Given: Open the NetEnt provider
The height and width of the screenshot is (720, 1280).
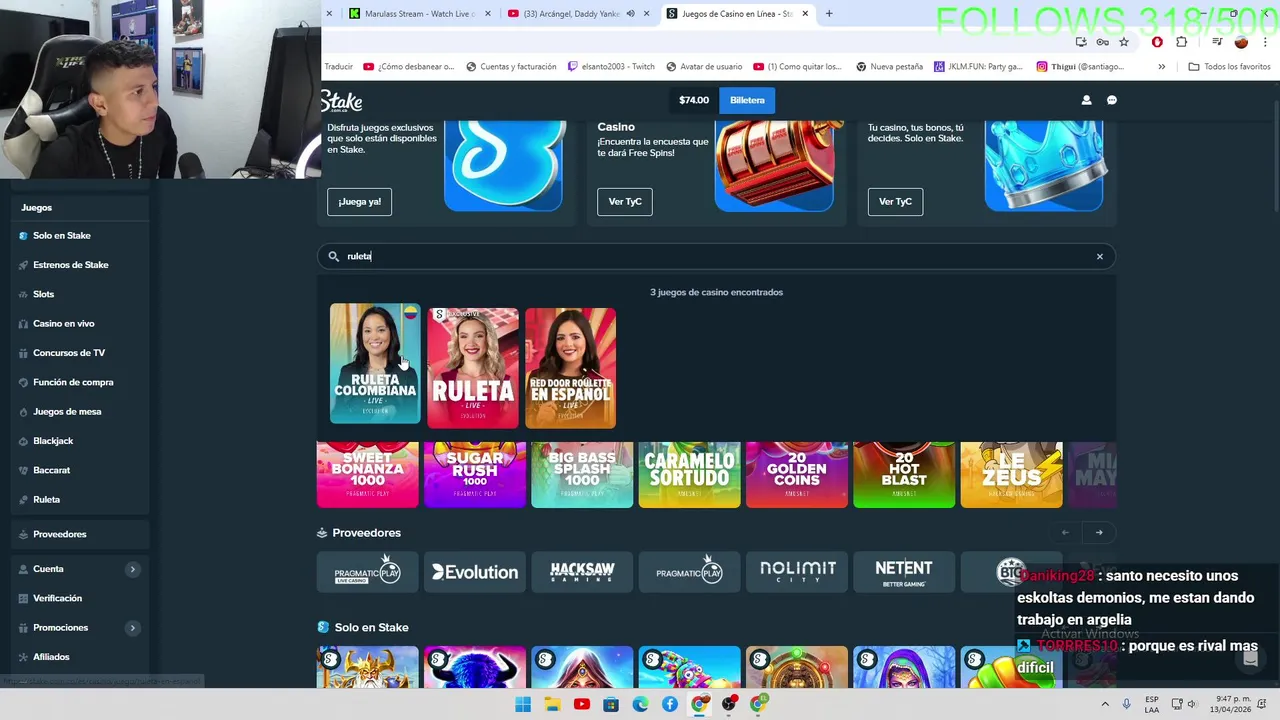Looking at the screenshot, I should 904,572.
